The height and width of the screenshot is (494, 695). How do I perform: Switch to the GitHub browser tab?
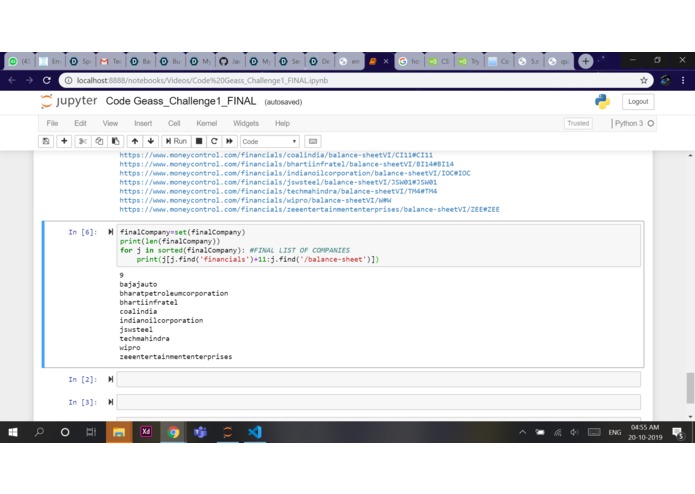point(230,61)
